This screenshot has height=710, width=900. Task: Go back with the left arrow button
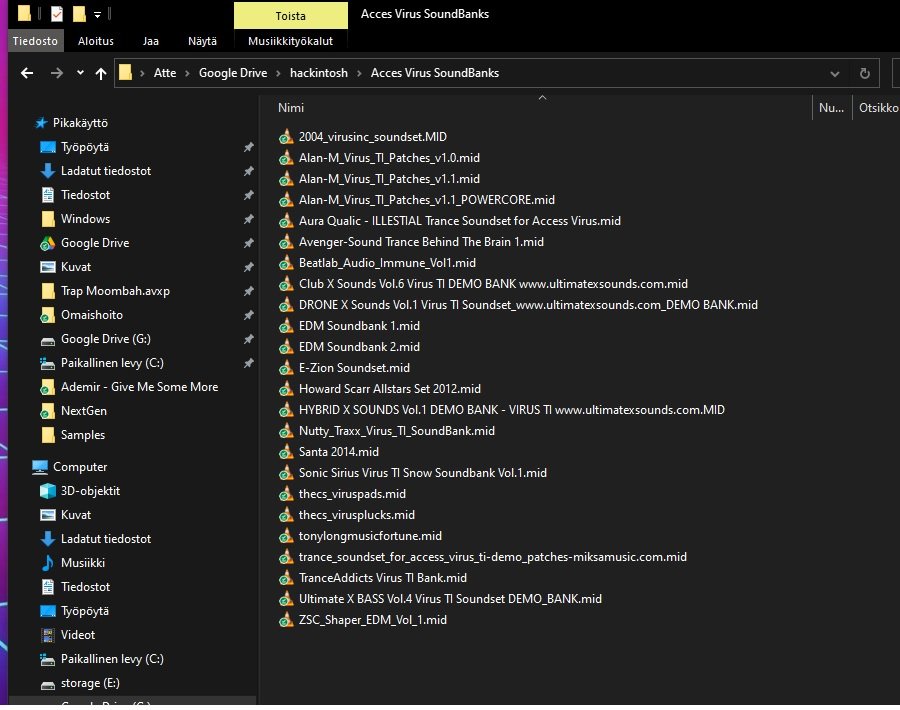(x=26, y=73)
